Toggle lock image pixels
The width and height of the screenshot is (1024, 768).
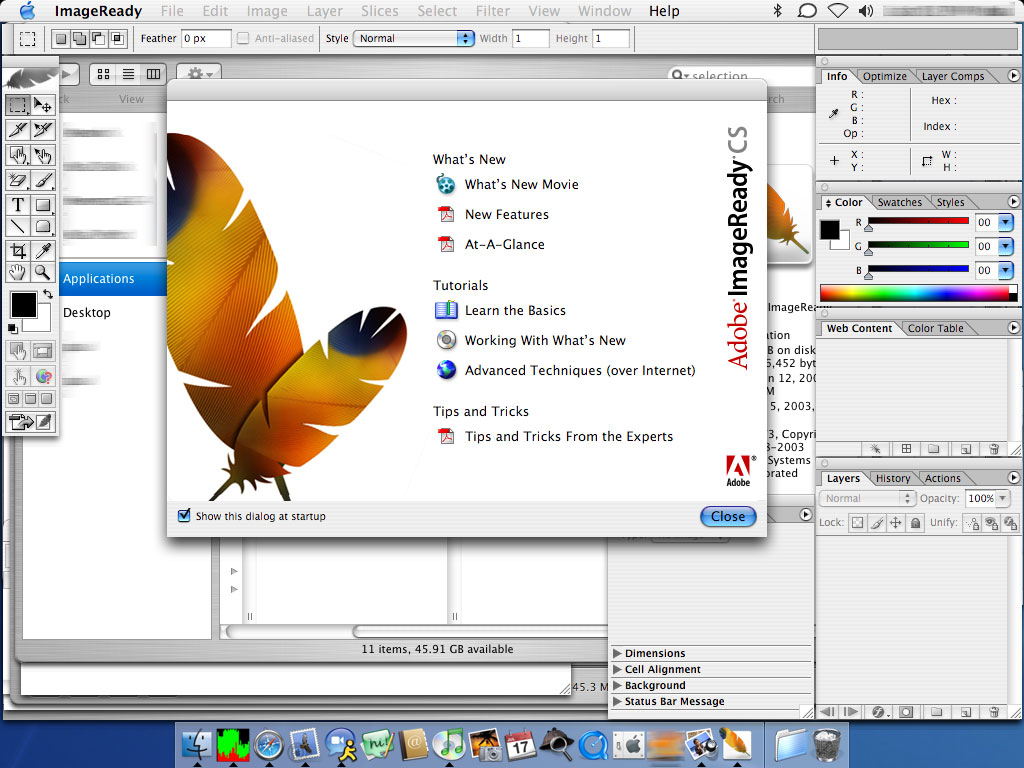click(x=877, y=522)
